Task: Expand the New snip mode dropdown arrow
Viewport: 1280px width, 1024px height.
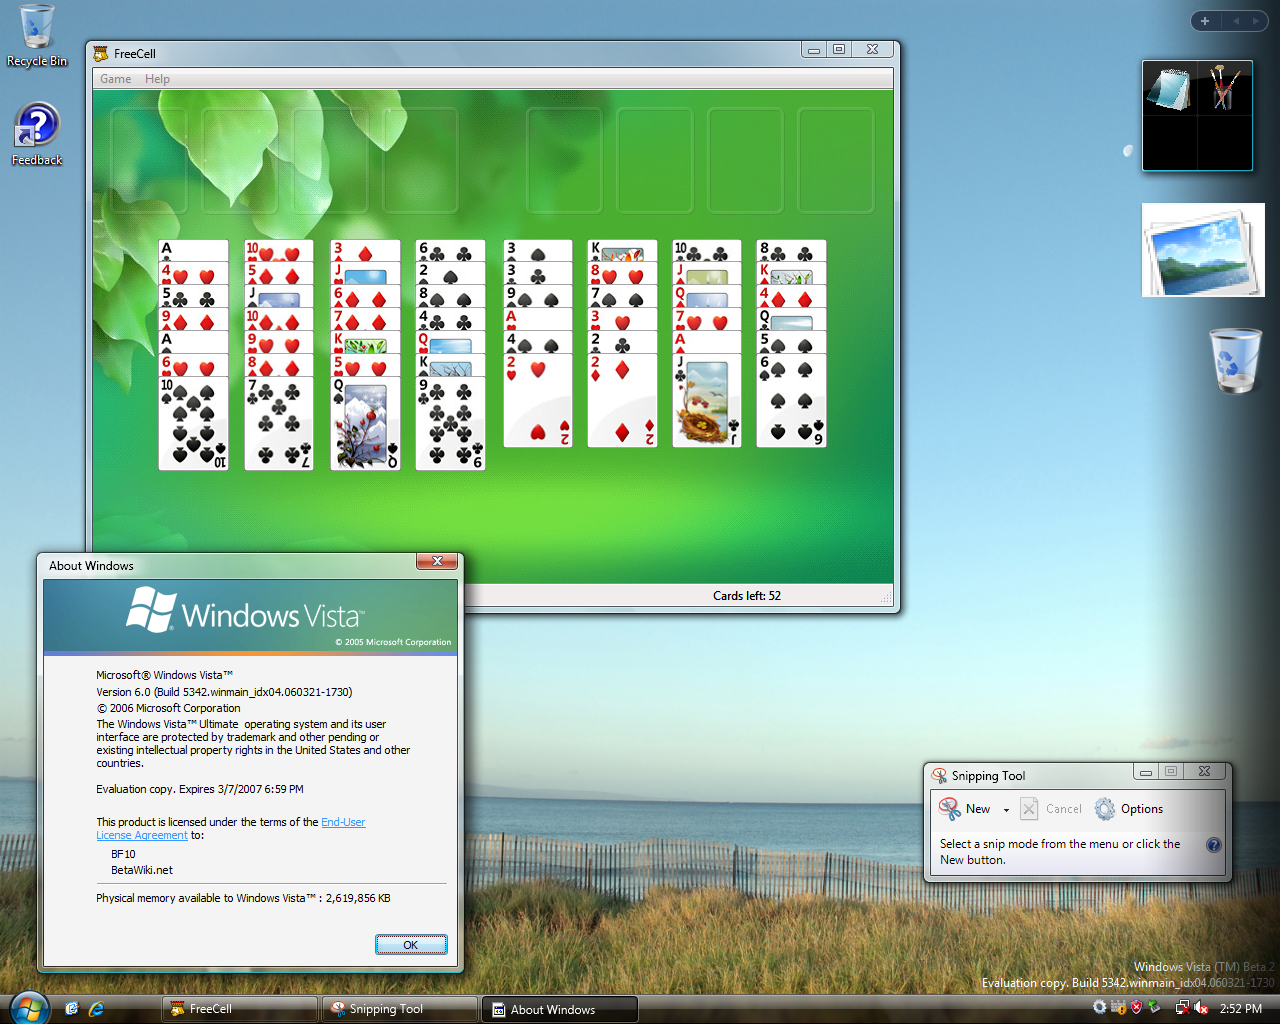Action: tap(1006, 810)
